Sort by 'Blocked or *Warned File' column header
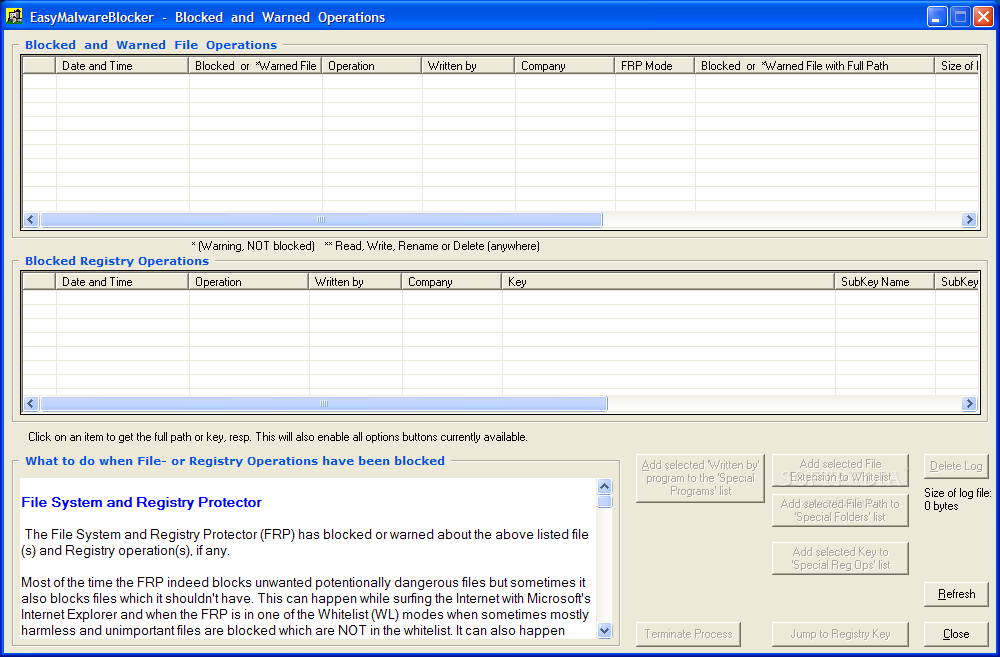1000x657 pixels. point(255,65)
